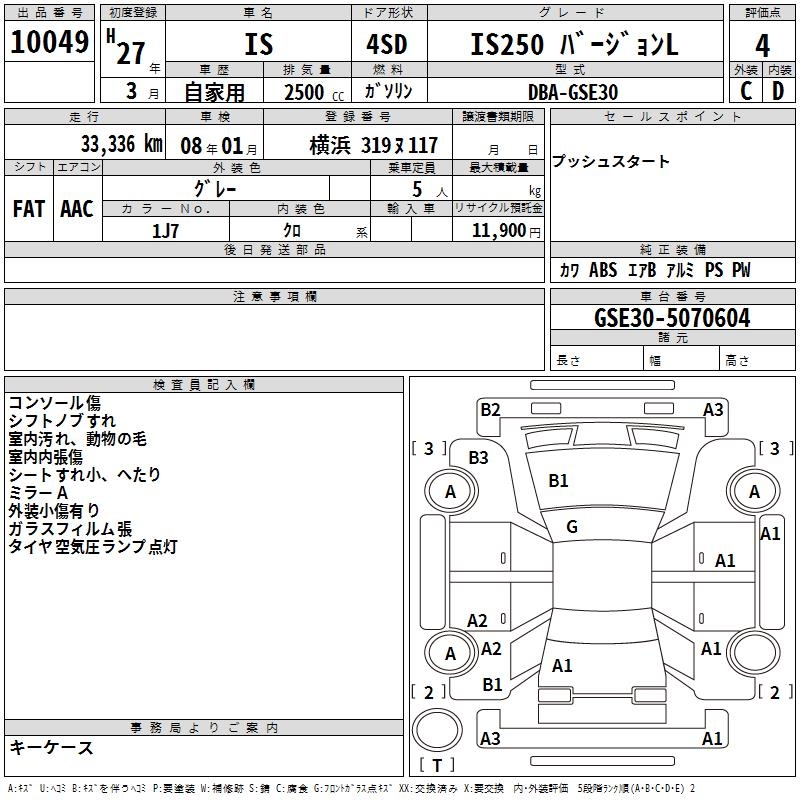This screenshot has height=800, width=800.
Task: Click the 高さ dimension field
Action: click(x=757, y=358)
